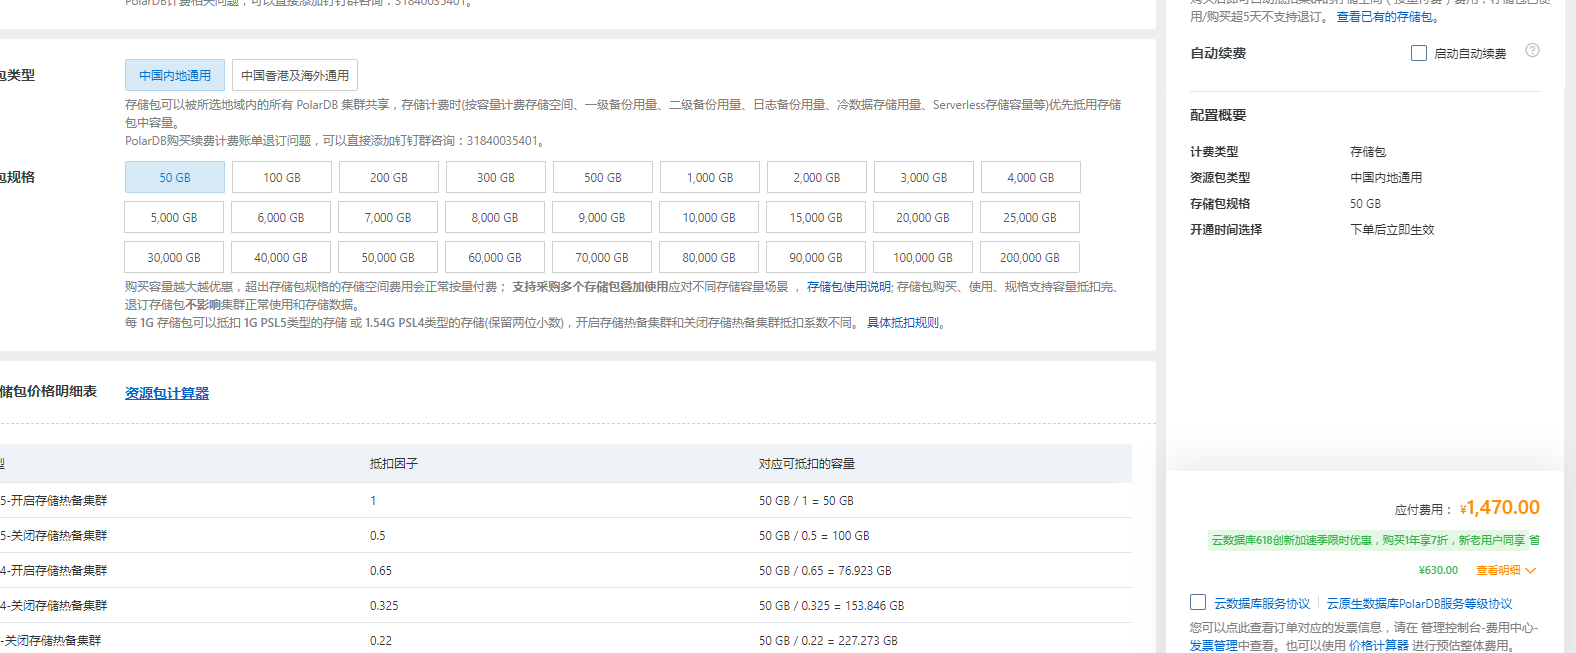Screen dimensions: 1576x653
Task: Click the 50 GB / 0.325 = 153.846 GB cell
Action: [831, 606]
